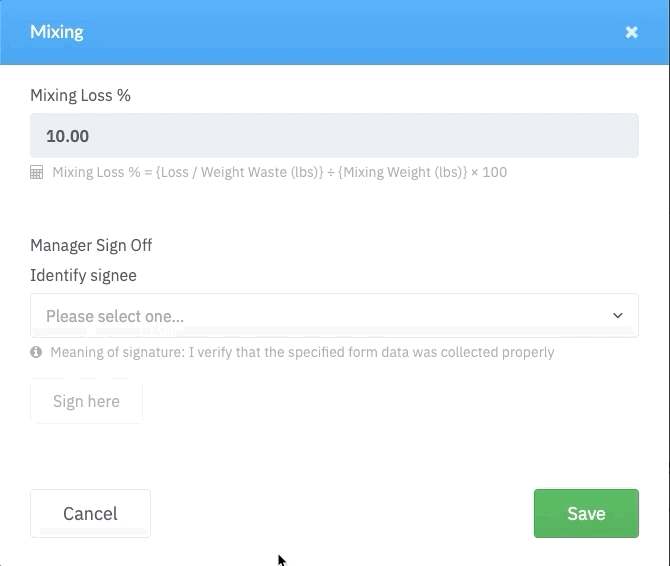Viewport: 670px width, 566px height.
Task: Close the Mixing dialog with the X
Action: [x=632, y=32]
